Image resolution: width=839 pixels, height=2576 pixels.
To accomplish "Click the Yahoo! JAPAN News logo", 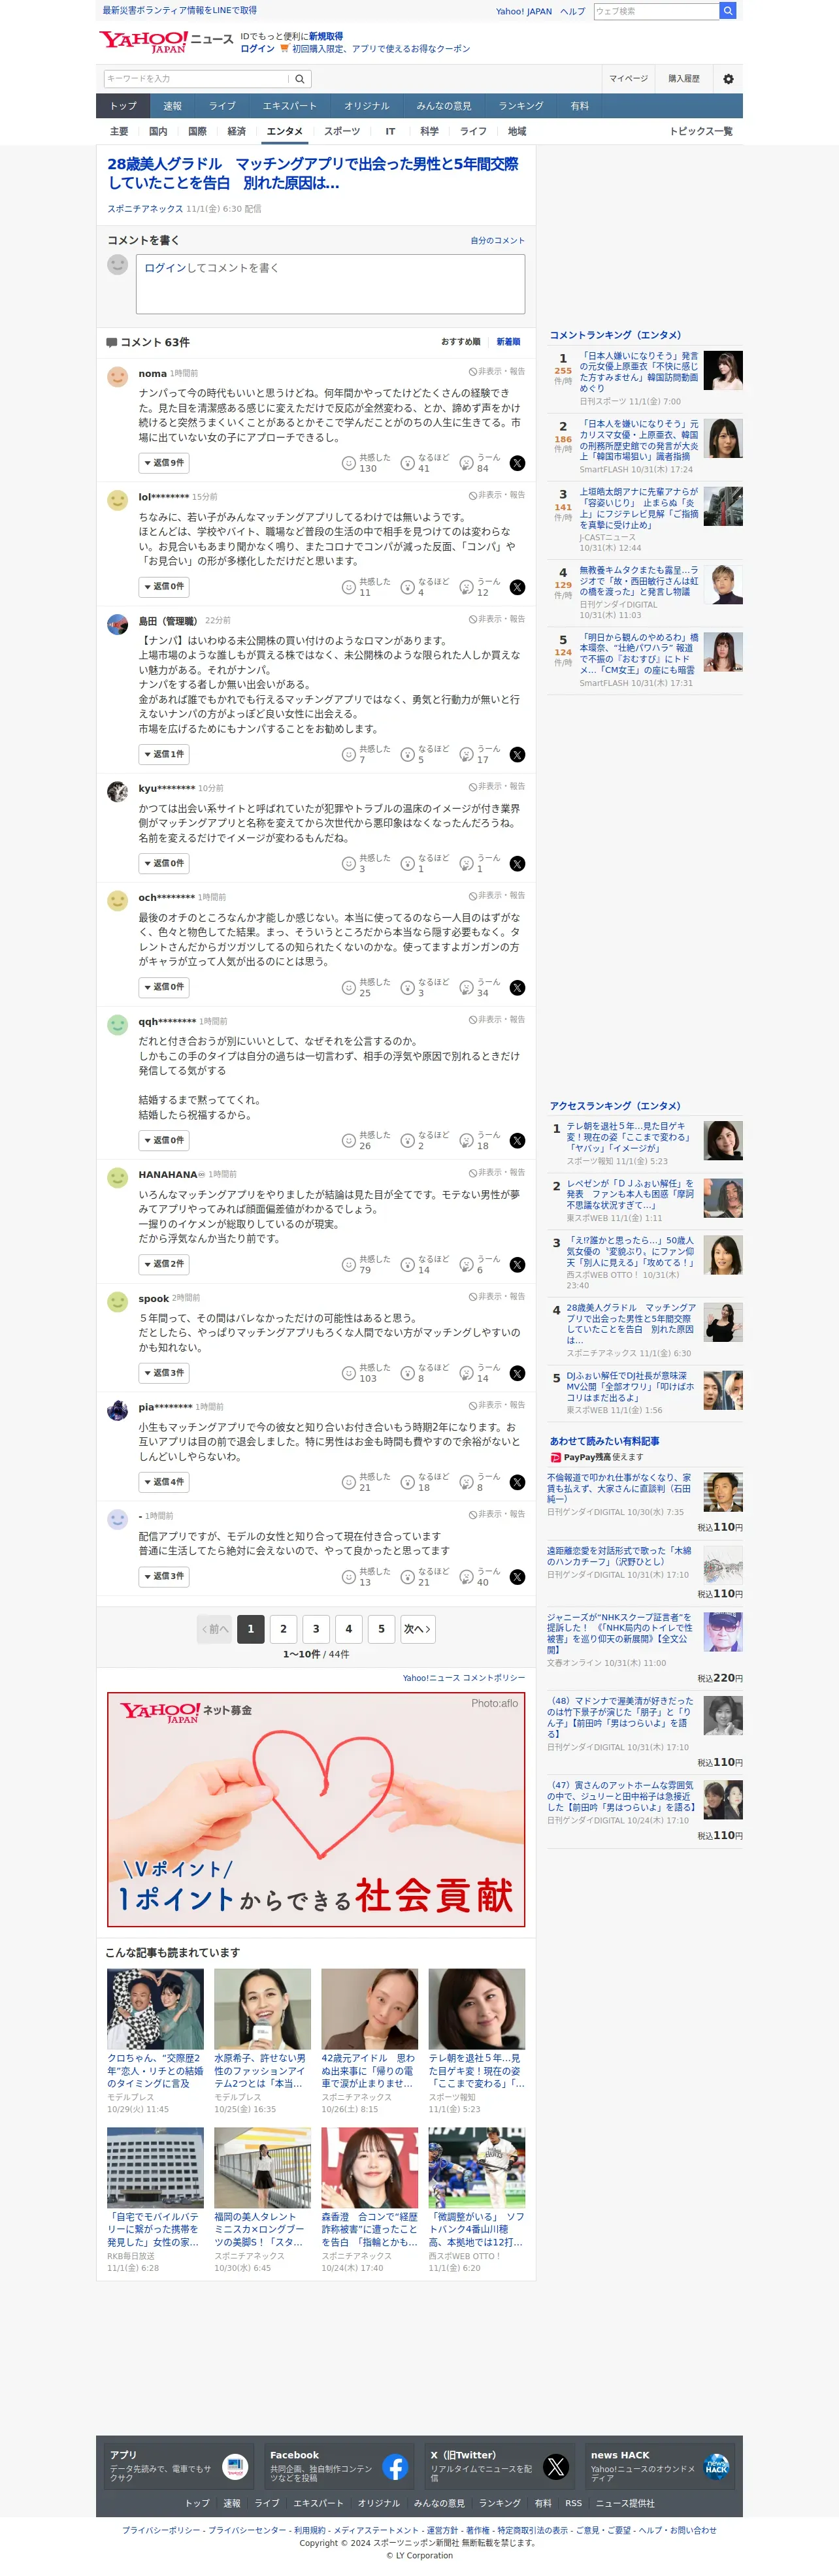I will (x=165, y=41).
